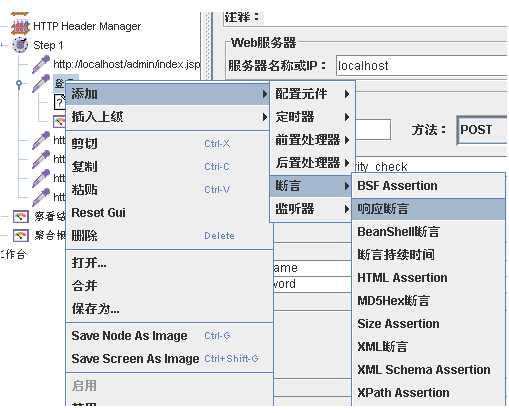This screenshot has height=413, width=509.
Task: Click the index.jsp sampler pipette icon
Action: (x=41, y=64)
